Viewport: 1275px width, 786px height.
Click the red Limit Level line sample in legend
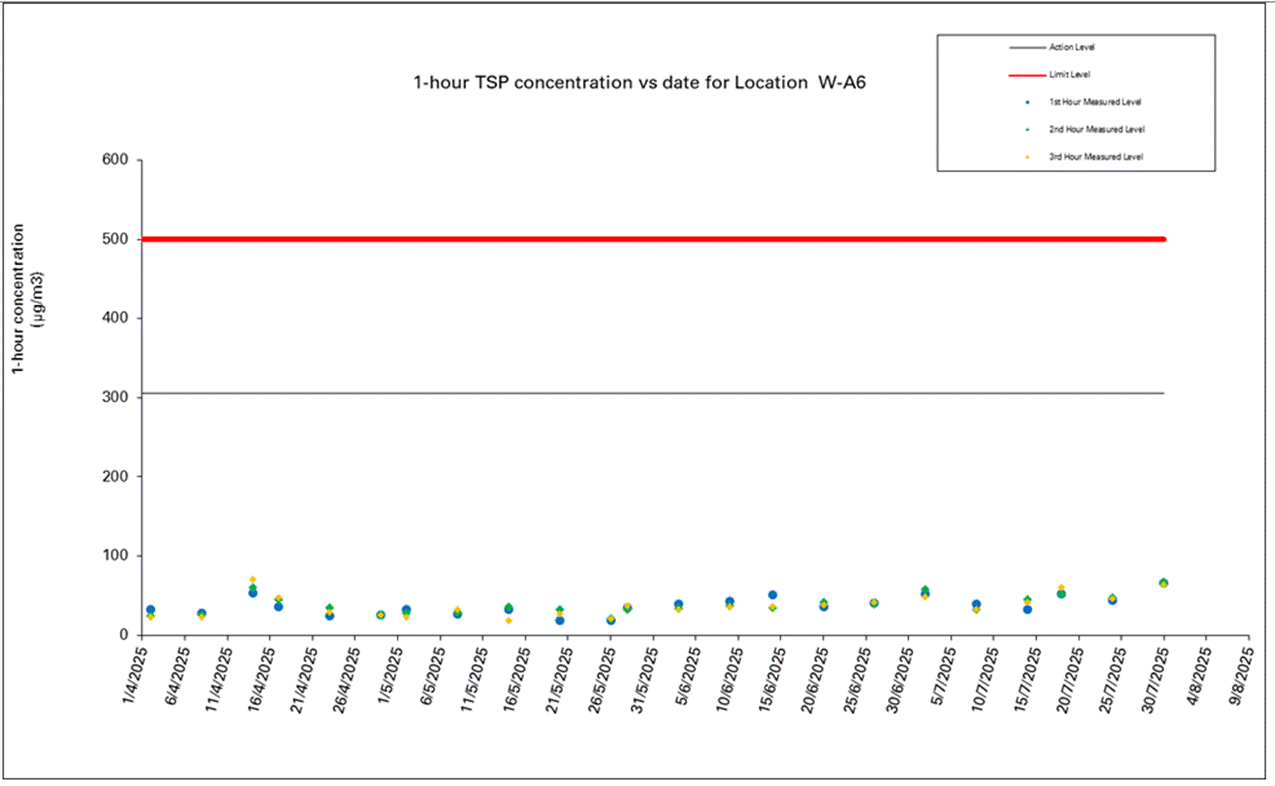[x=1028, y=75]
